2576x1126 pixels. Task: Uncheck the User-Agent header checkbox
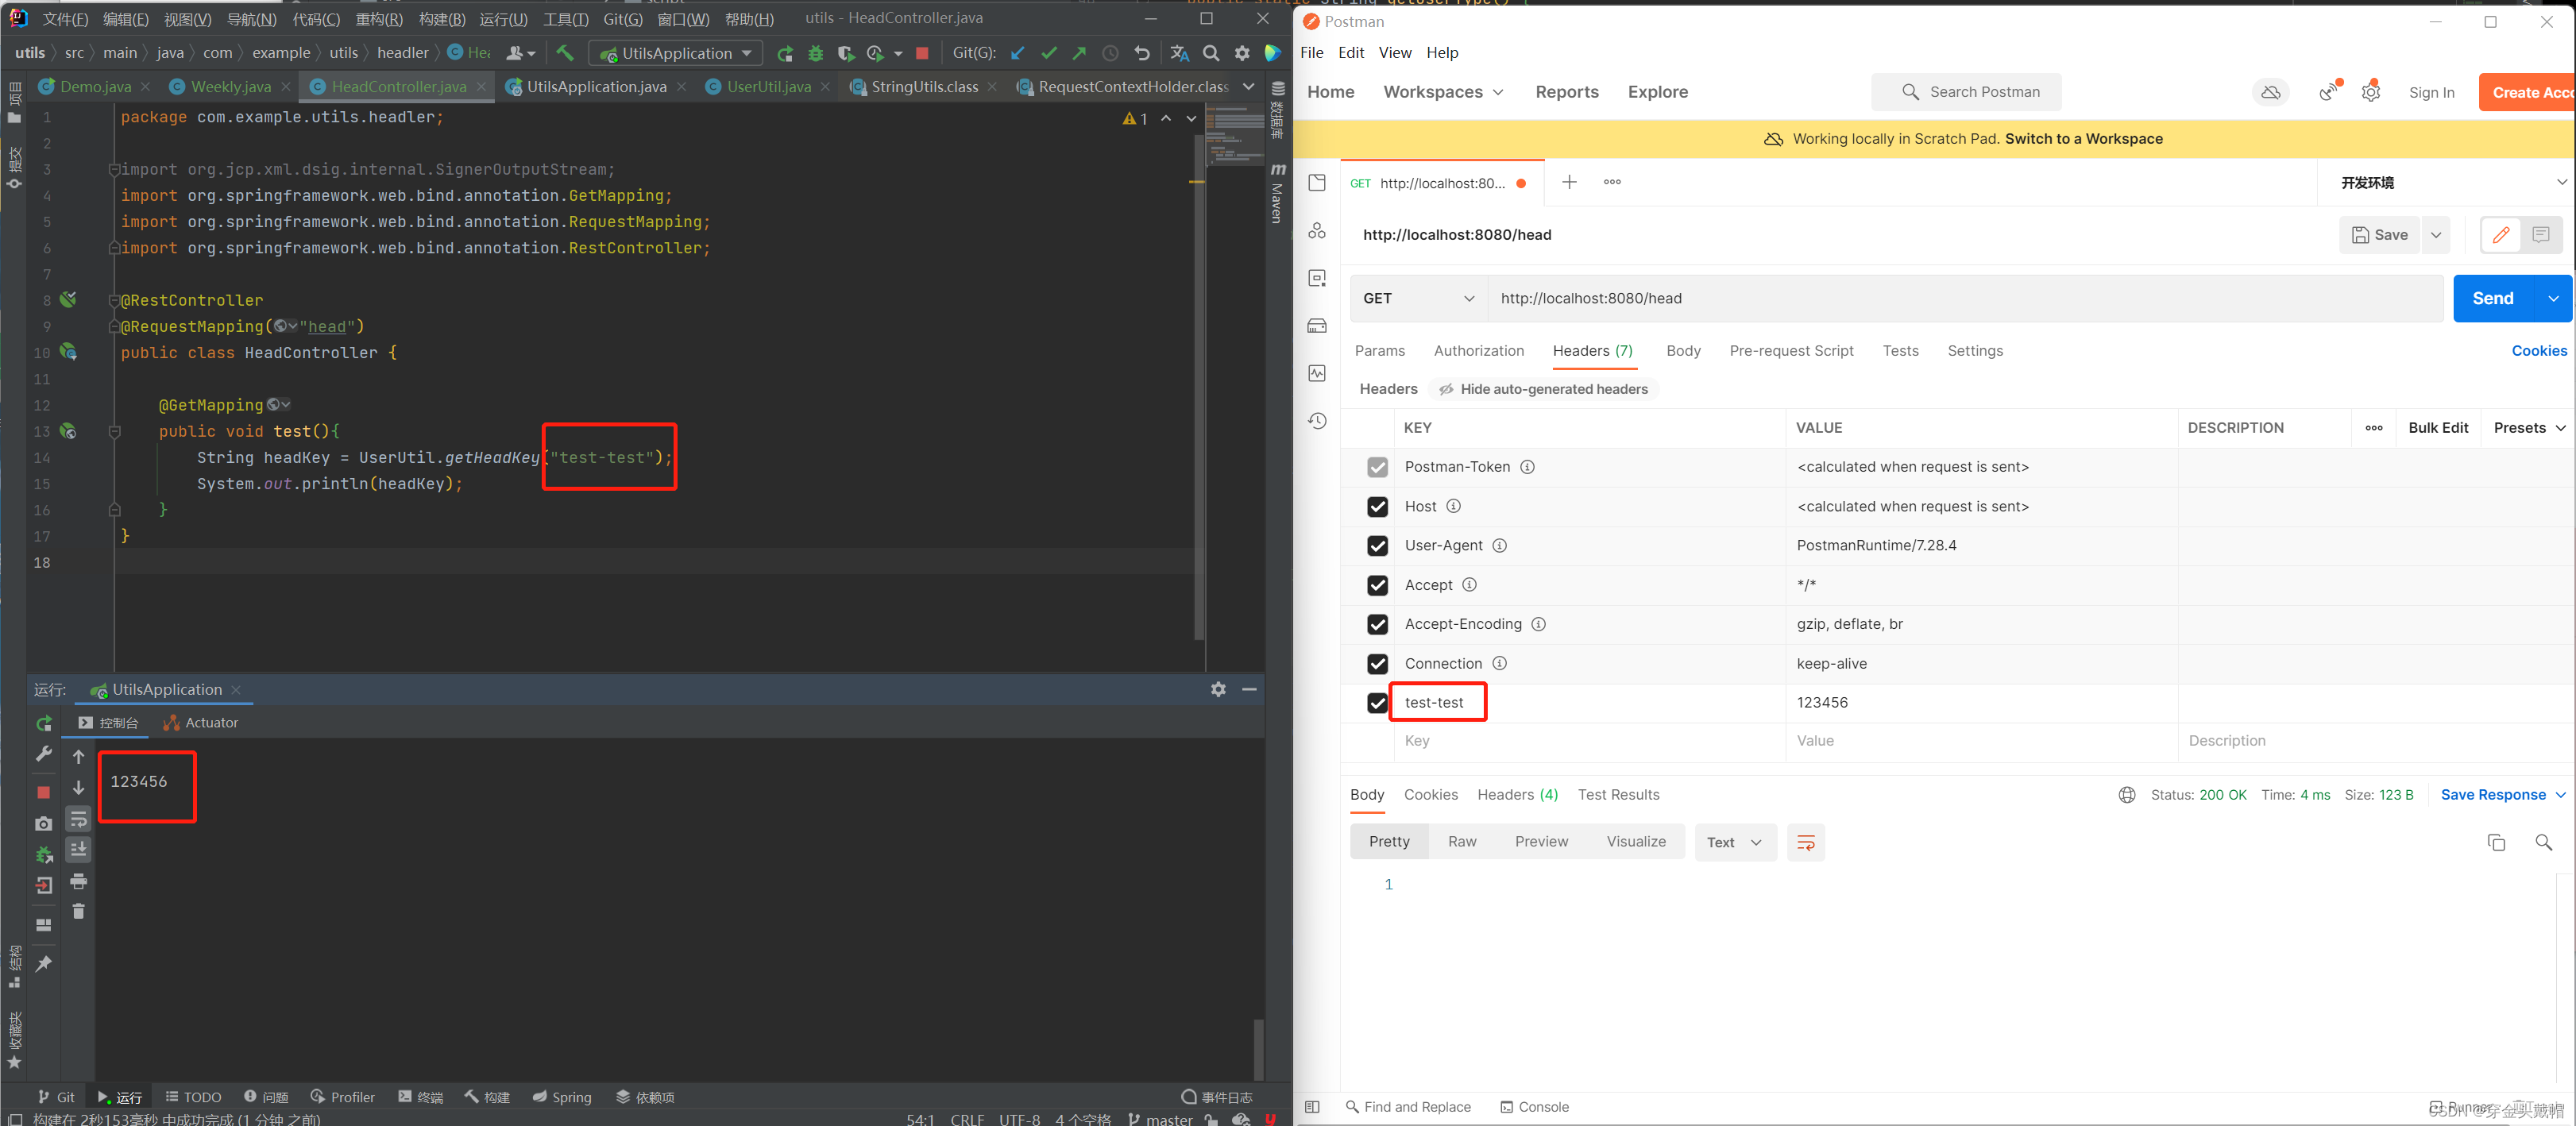click(x=1377, y=546)
